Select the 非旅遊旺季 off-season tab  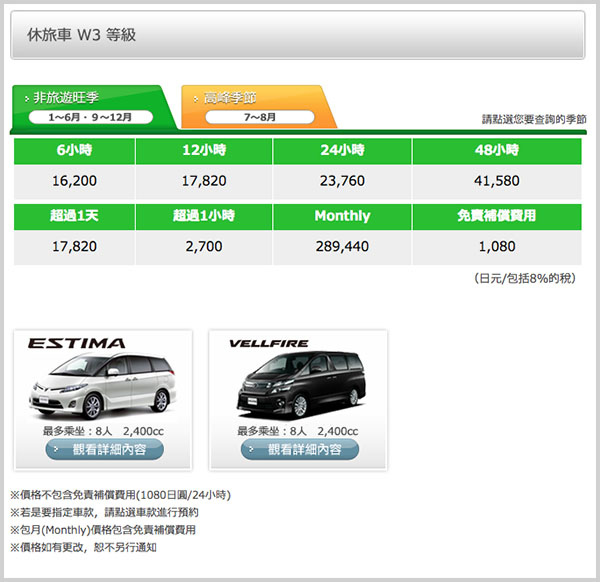(92, 107)
